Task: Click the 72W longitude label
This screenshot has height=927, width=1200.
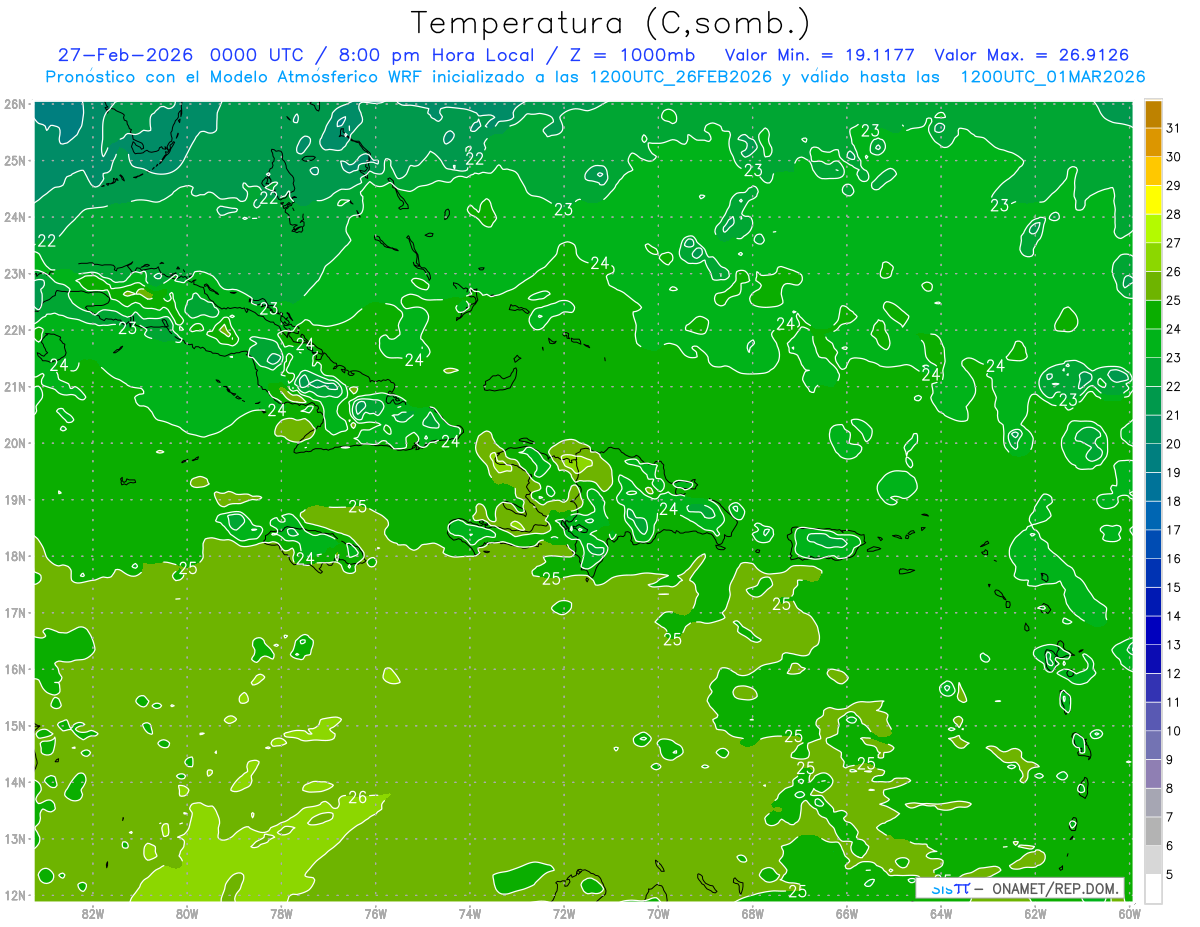Action: [x=564, y=914]
